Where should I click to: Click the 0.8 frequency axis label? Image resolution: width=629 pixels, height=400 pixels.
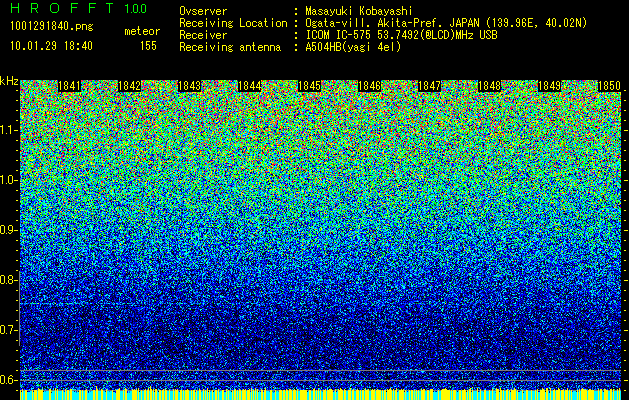(x=8, y=280)
